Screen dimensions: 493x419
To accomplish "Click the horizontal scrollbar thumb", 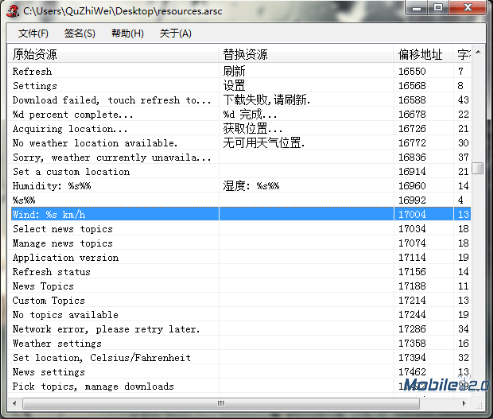I will click(x=221, y=403).
